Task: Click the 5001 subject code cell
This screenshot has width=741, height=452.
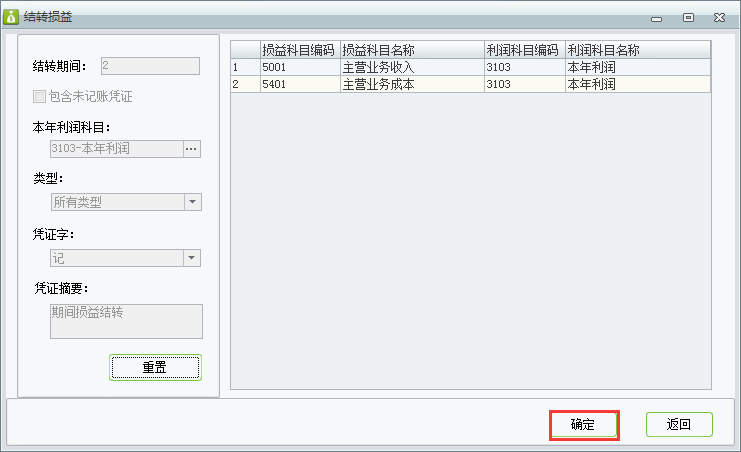Action: click(x=300, y=67)
